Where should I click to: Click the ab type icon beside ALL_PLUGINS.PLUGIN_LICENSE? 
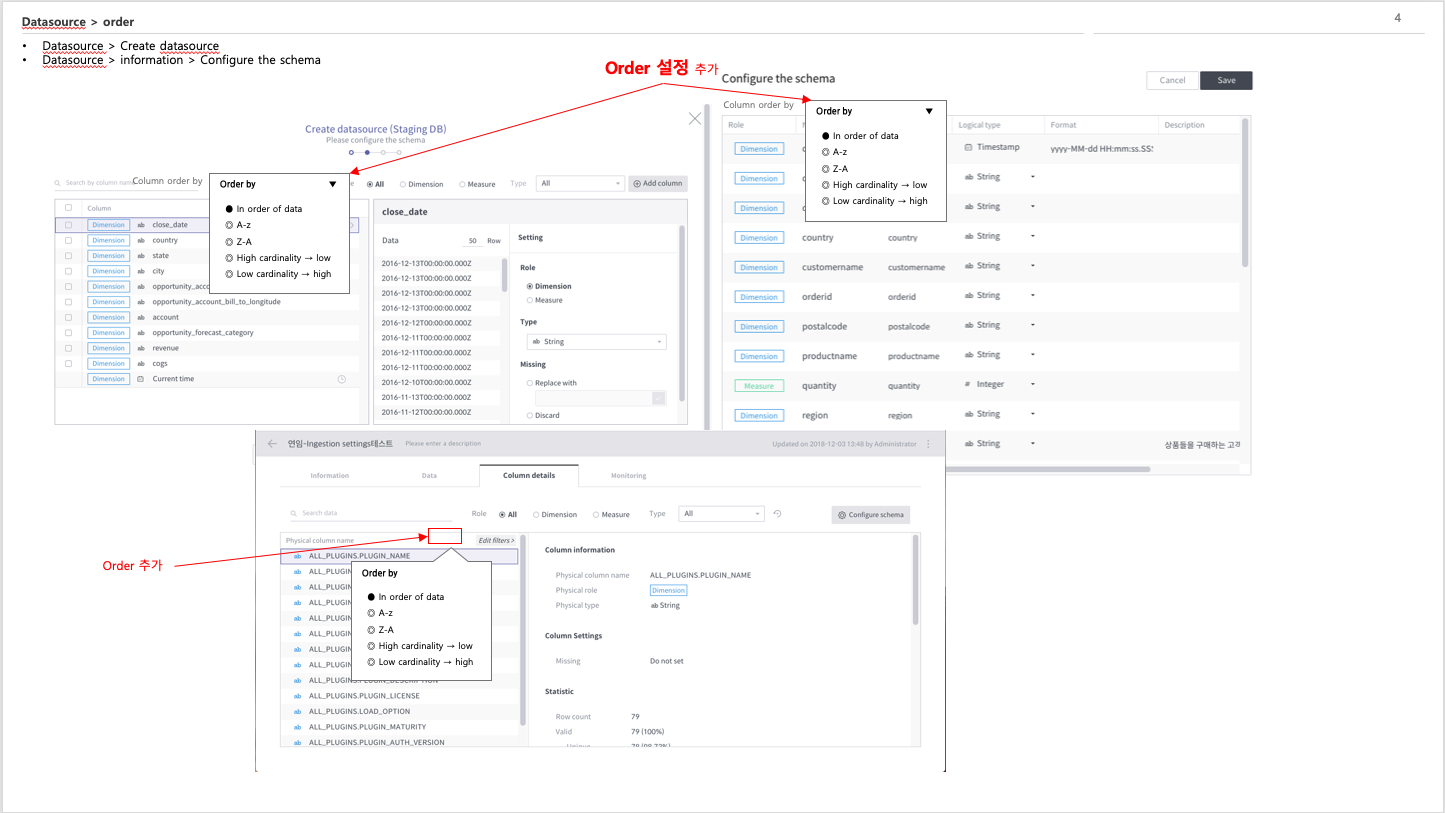(298, 696)
